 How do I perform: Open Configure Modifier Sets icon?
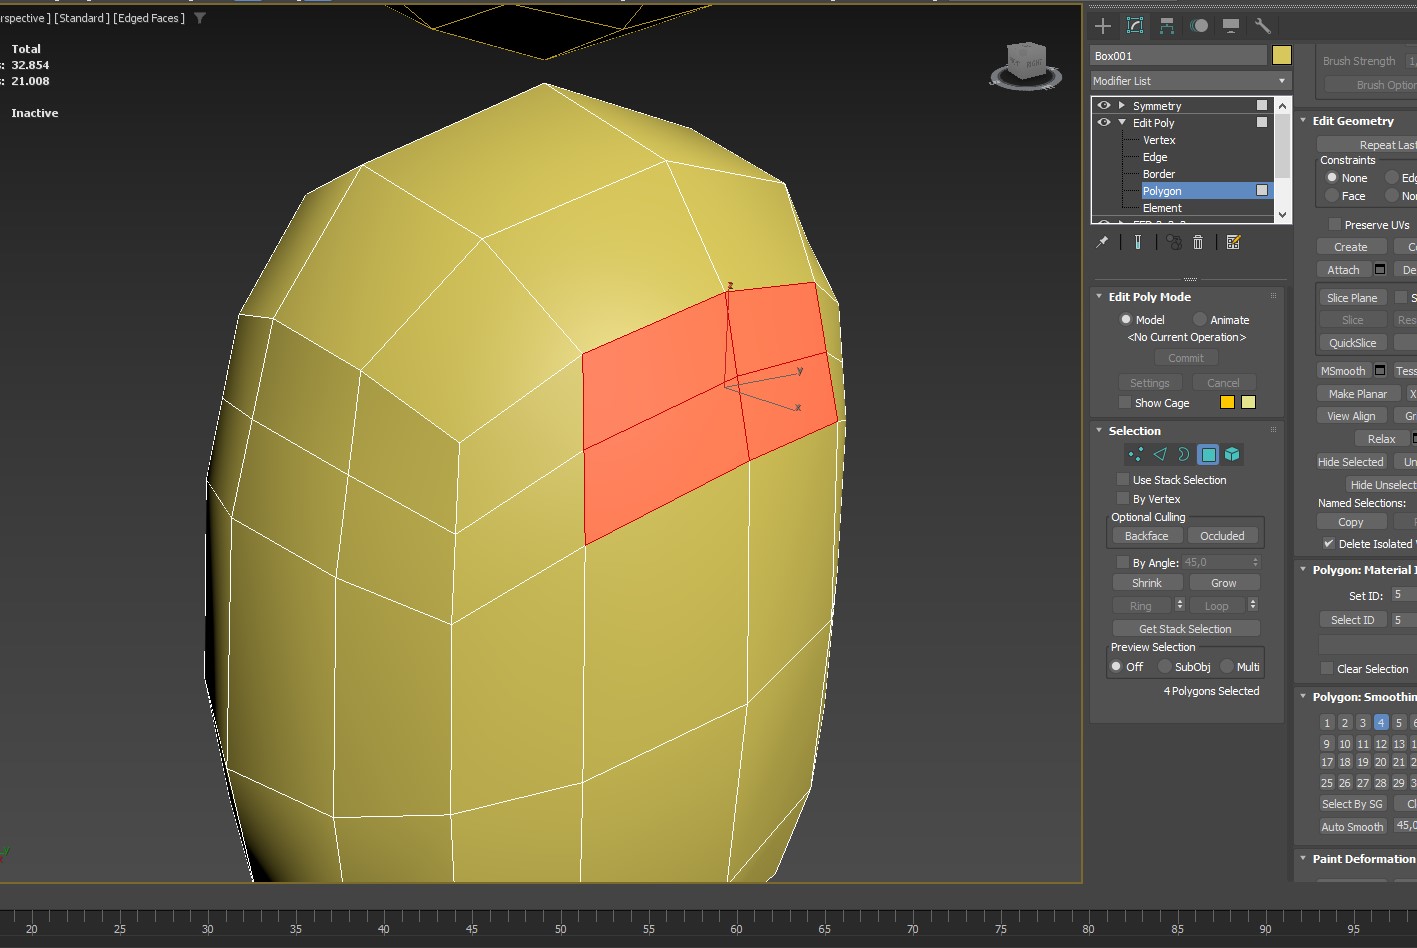(1233, 242)
